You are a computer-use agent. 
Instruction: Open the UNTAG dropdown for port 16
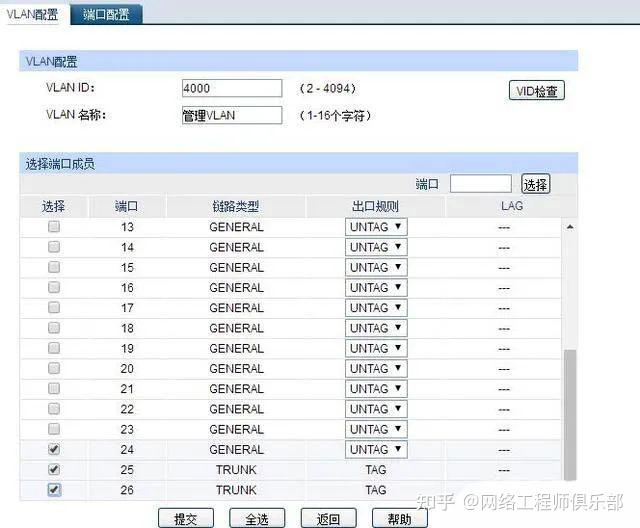pos(376,287)
